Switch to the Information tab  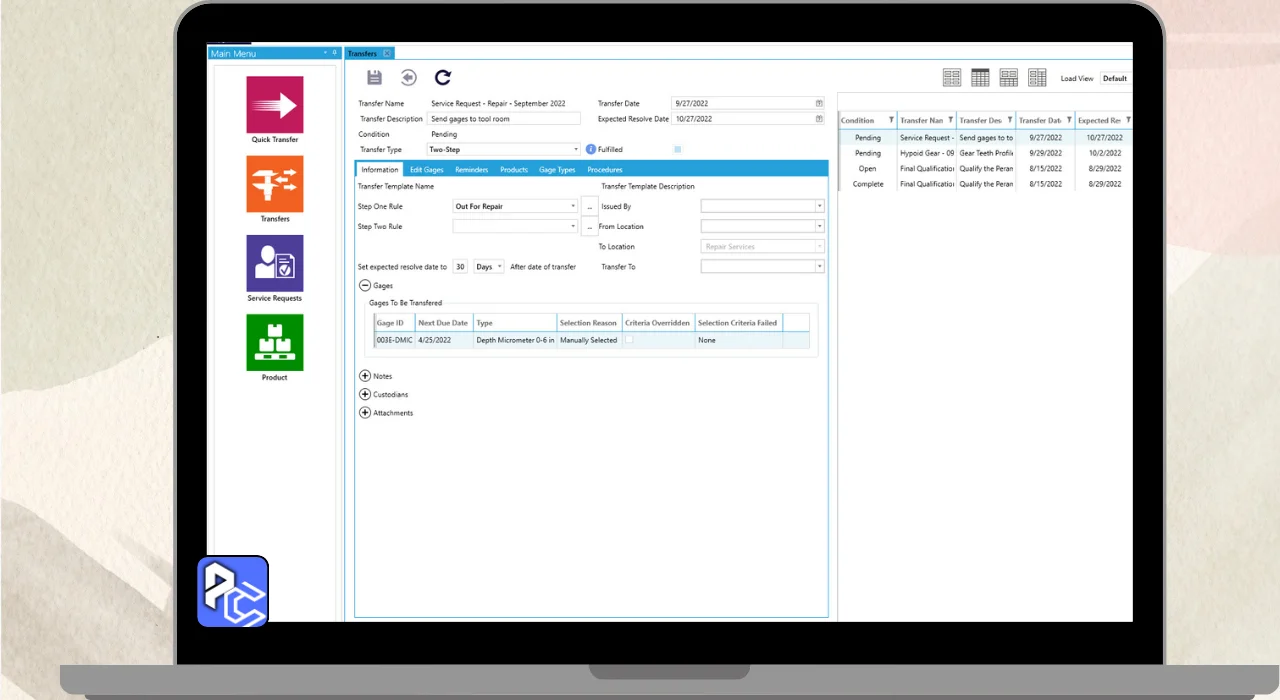(380, 170)
